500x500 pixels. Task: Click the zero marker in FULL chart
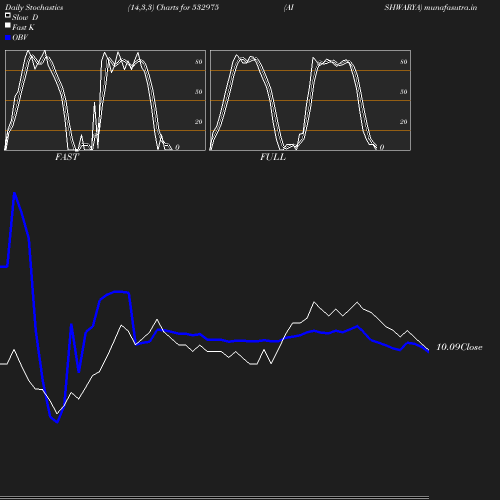[382, 147]
